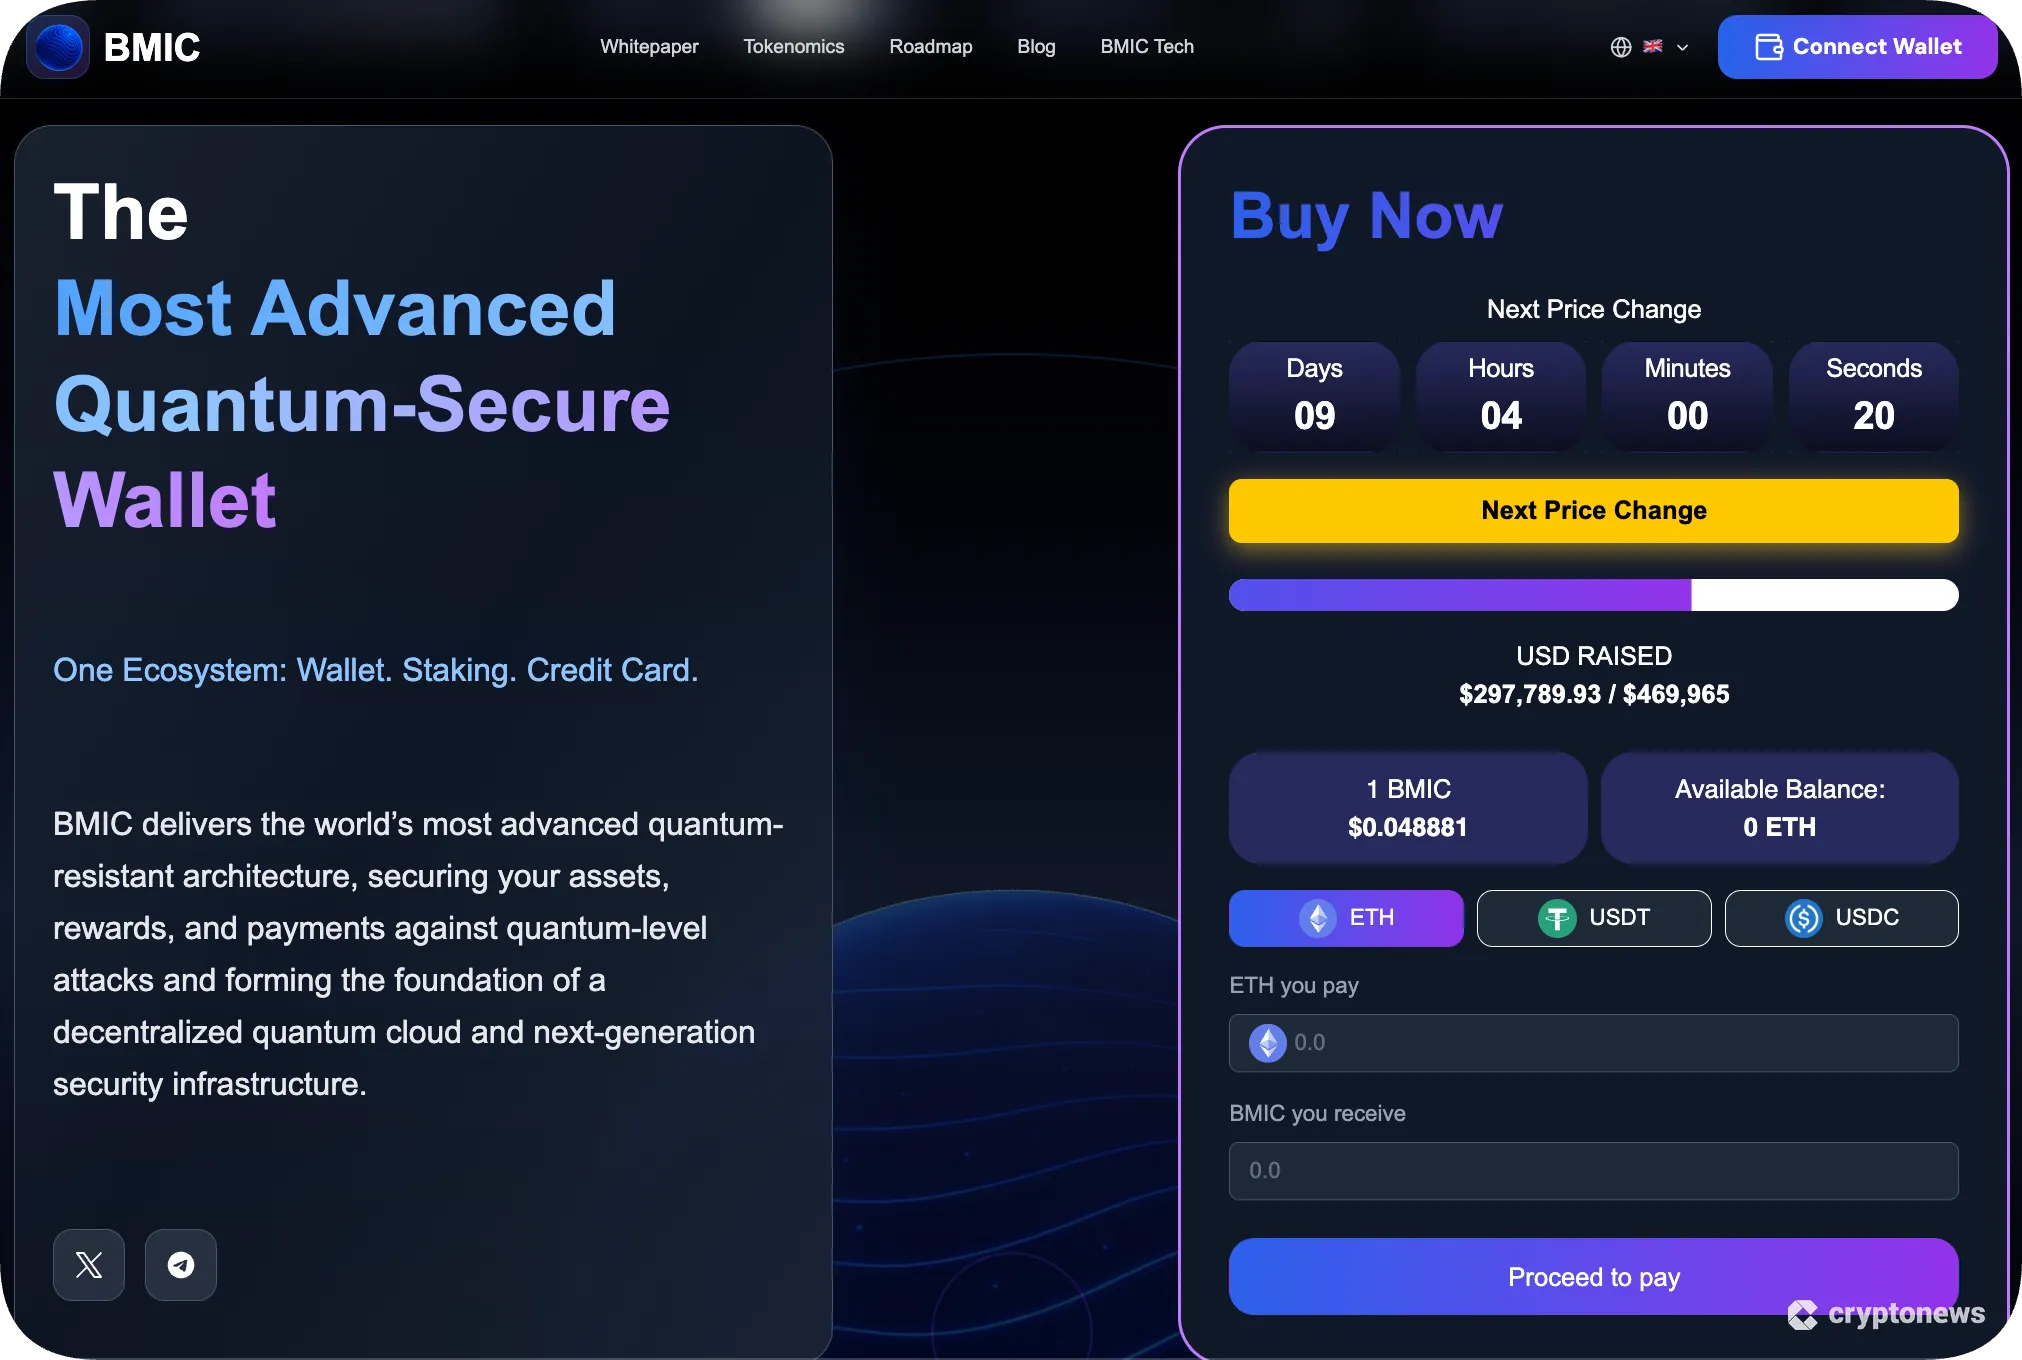Image resolution: width=2022 pixels, height=1360 pixels.
Task: Click the X social icon
Action: tap(88, 1264)
